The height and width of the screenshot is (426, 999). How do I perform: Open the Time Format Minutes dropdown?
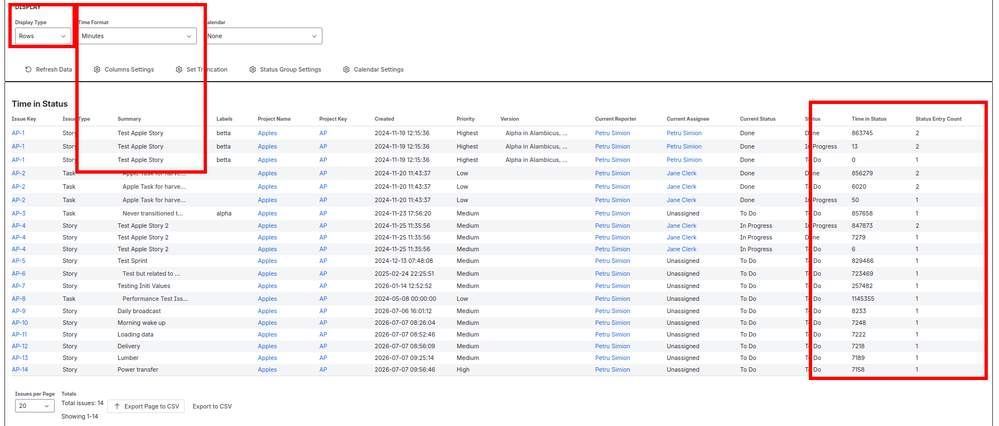pos(136,36)
